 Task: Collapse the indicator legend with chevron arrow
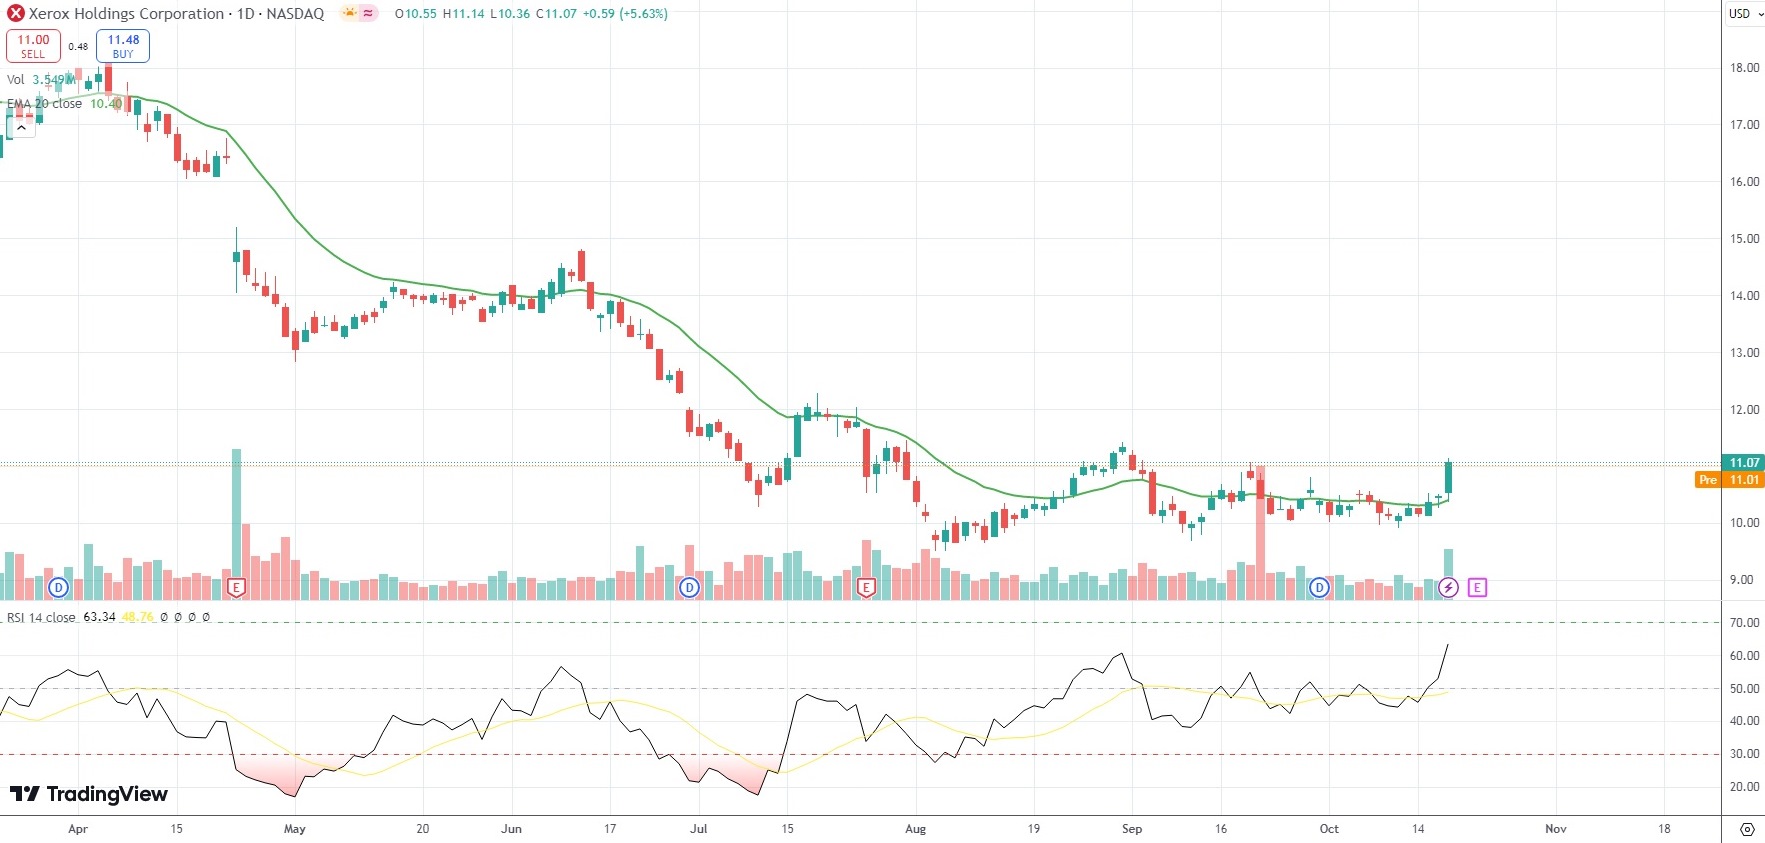21,128
